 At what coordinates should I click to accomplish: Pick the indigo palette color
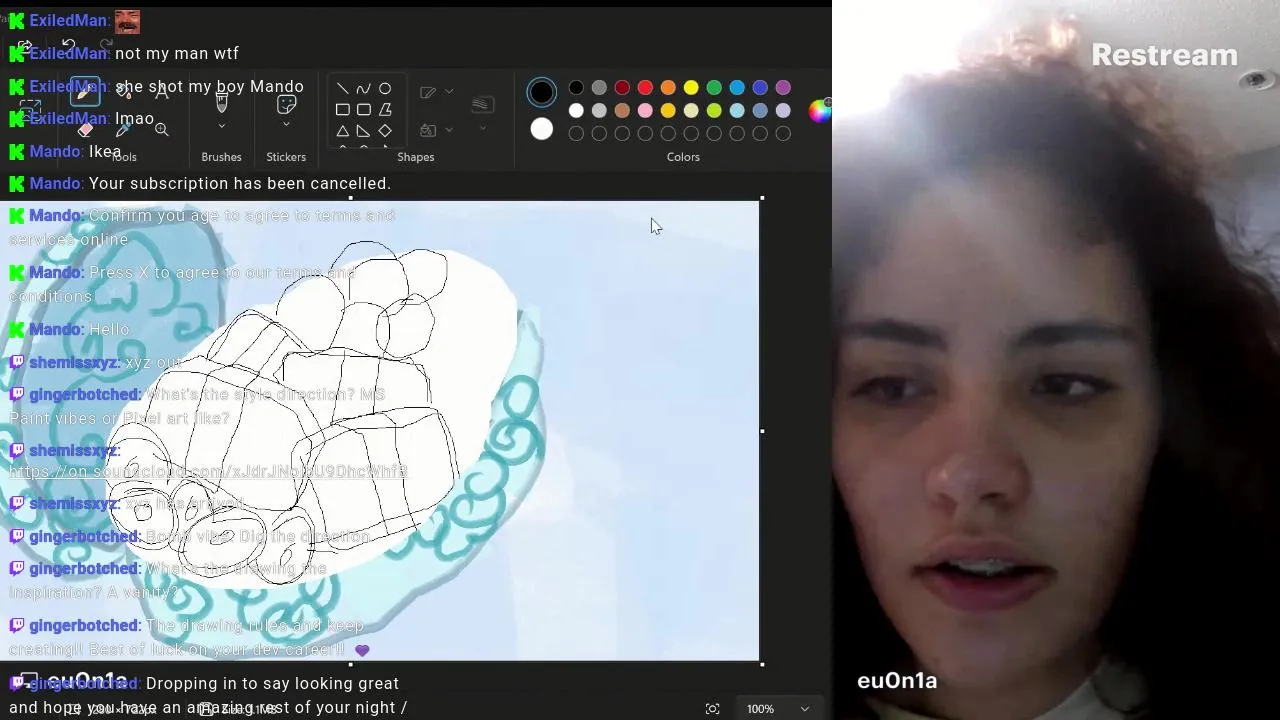pos(760,89)
